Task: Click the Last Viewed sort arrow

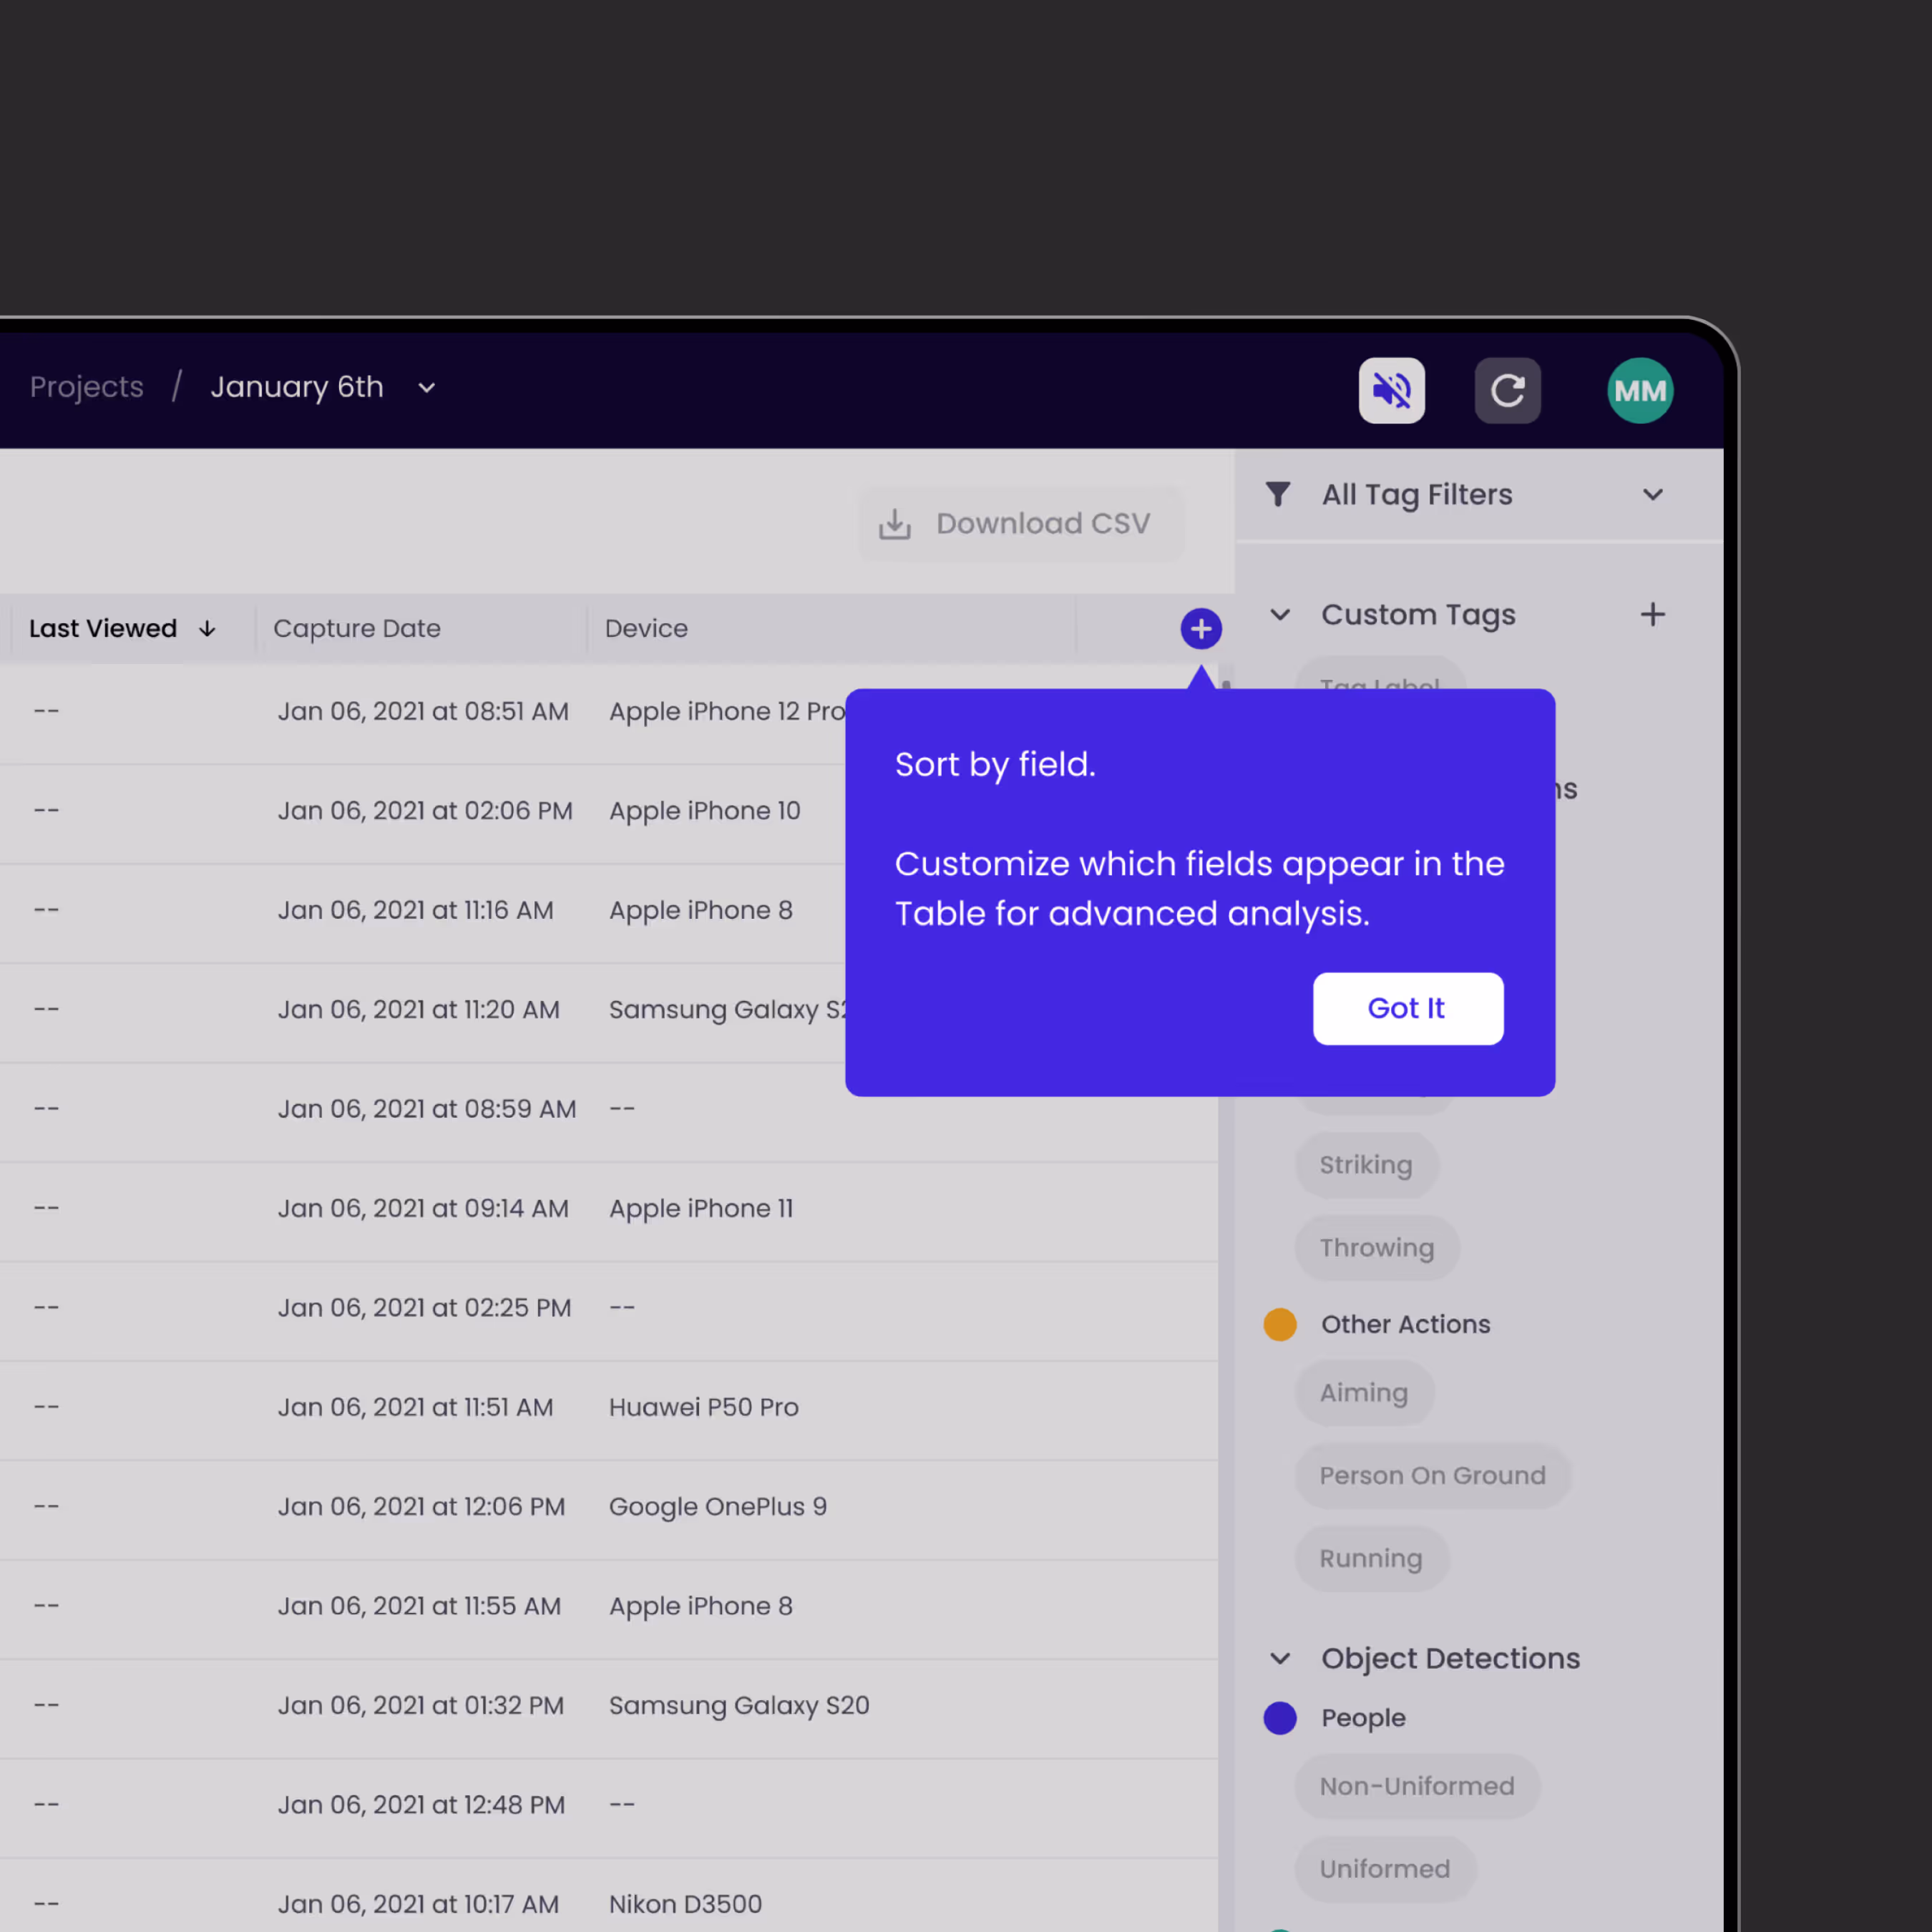Action: pyautogui.click(x=207, y=628)
